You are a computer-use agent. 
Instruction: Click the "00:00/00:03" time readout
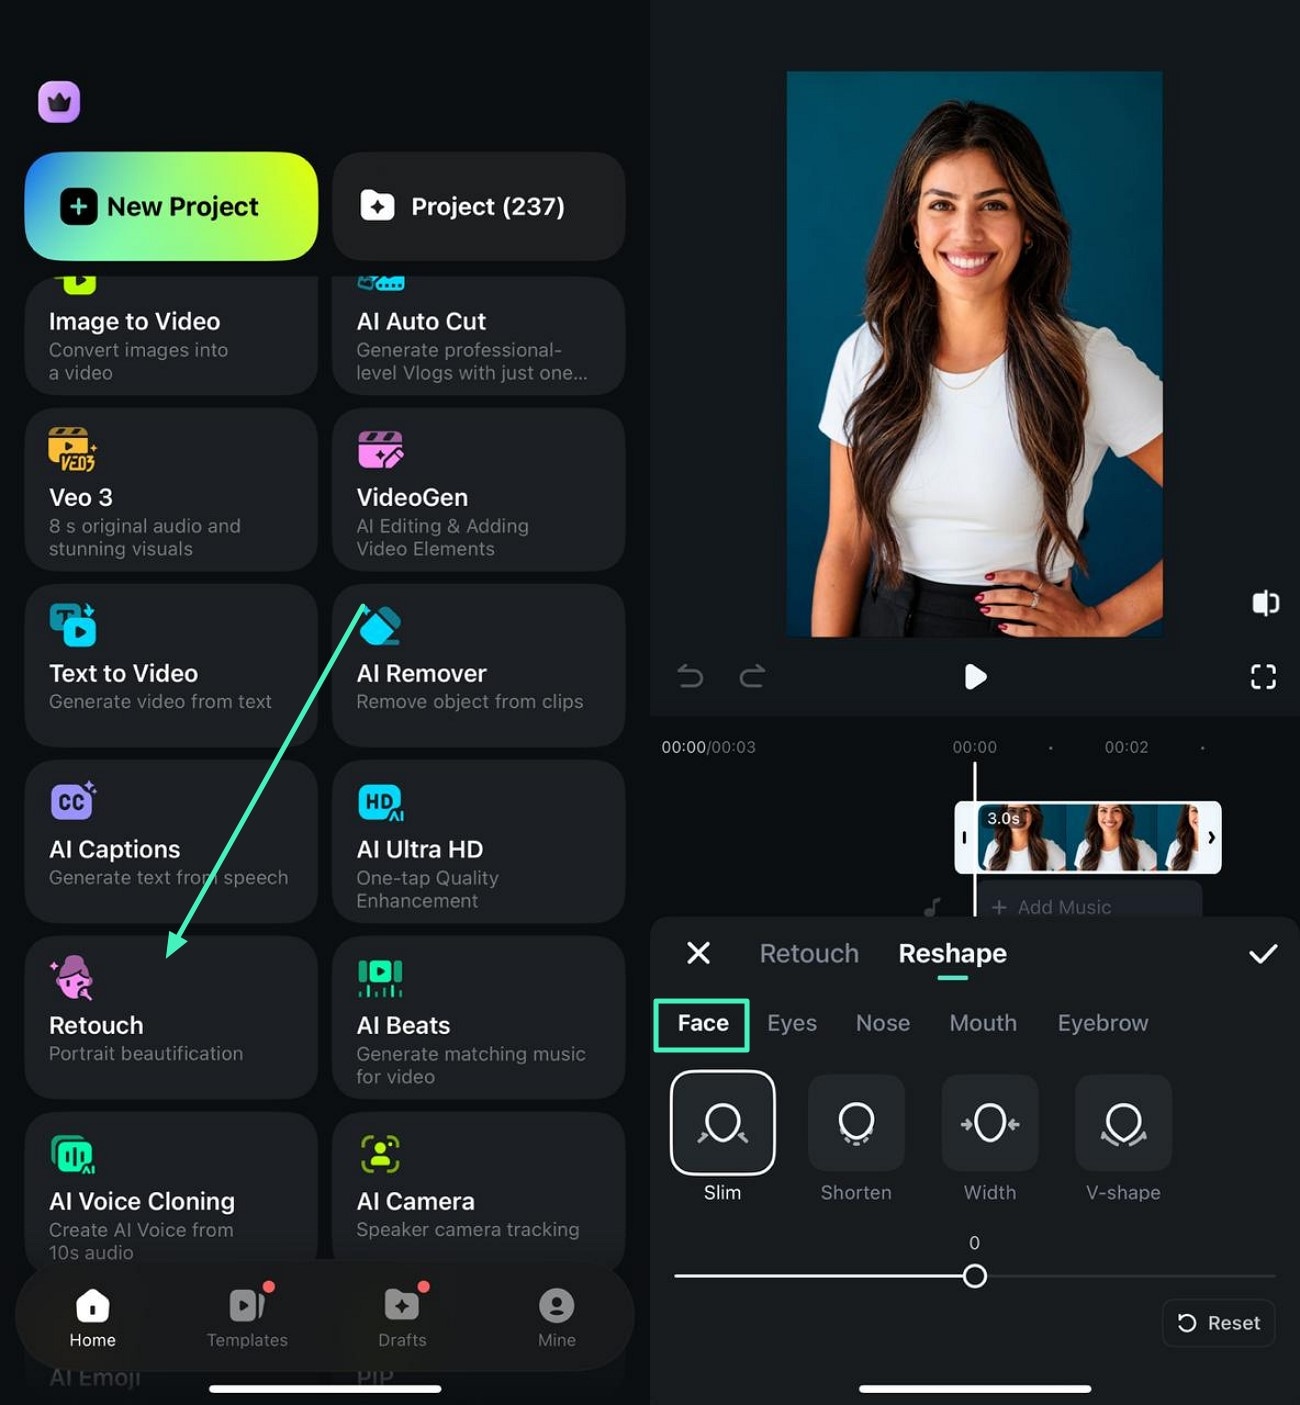[708, 747]
